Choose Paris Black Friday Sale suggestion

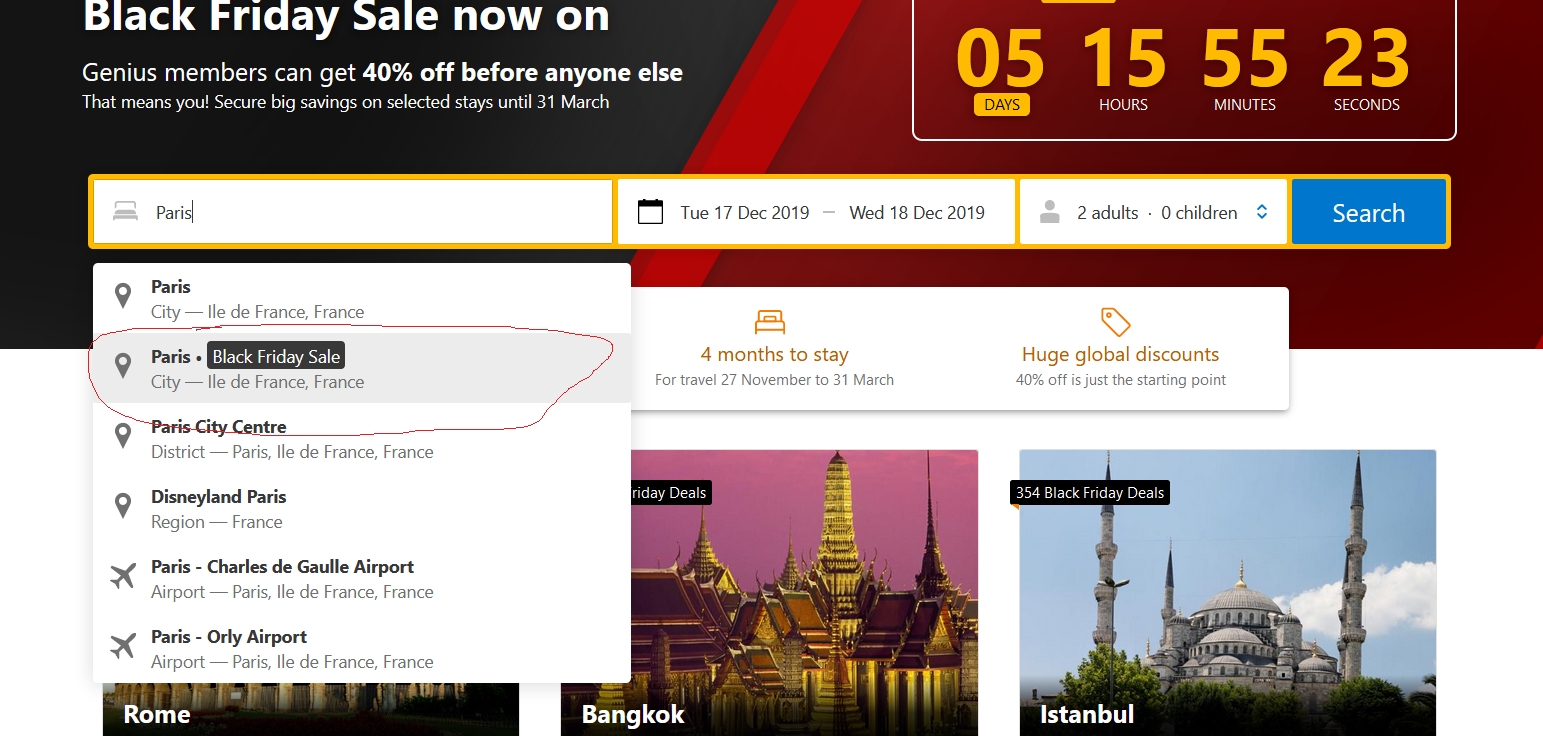(362, 368)
